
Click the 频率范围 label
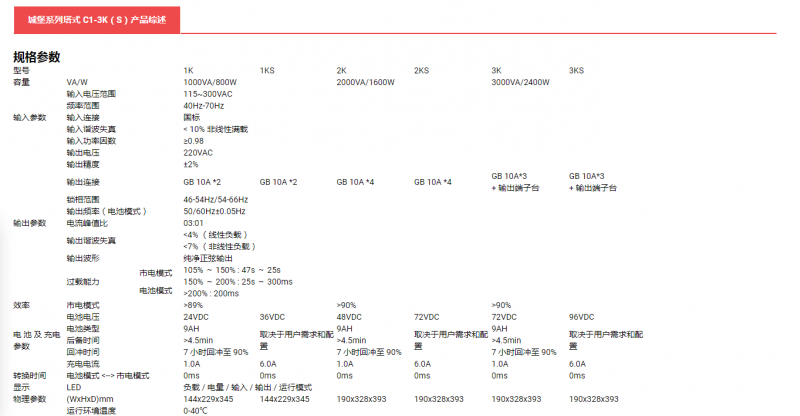tap(83, 106)
